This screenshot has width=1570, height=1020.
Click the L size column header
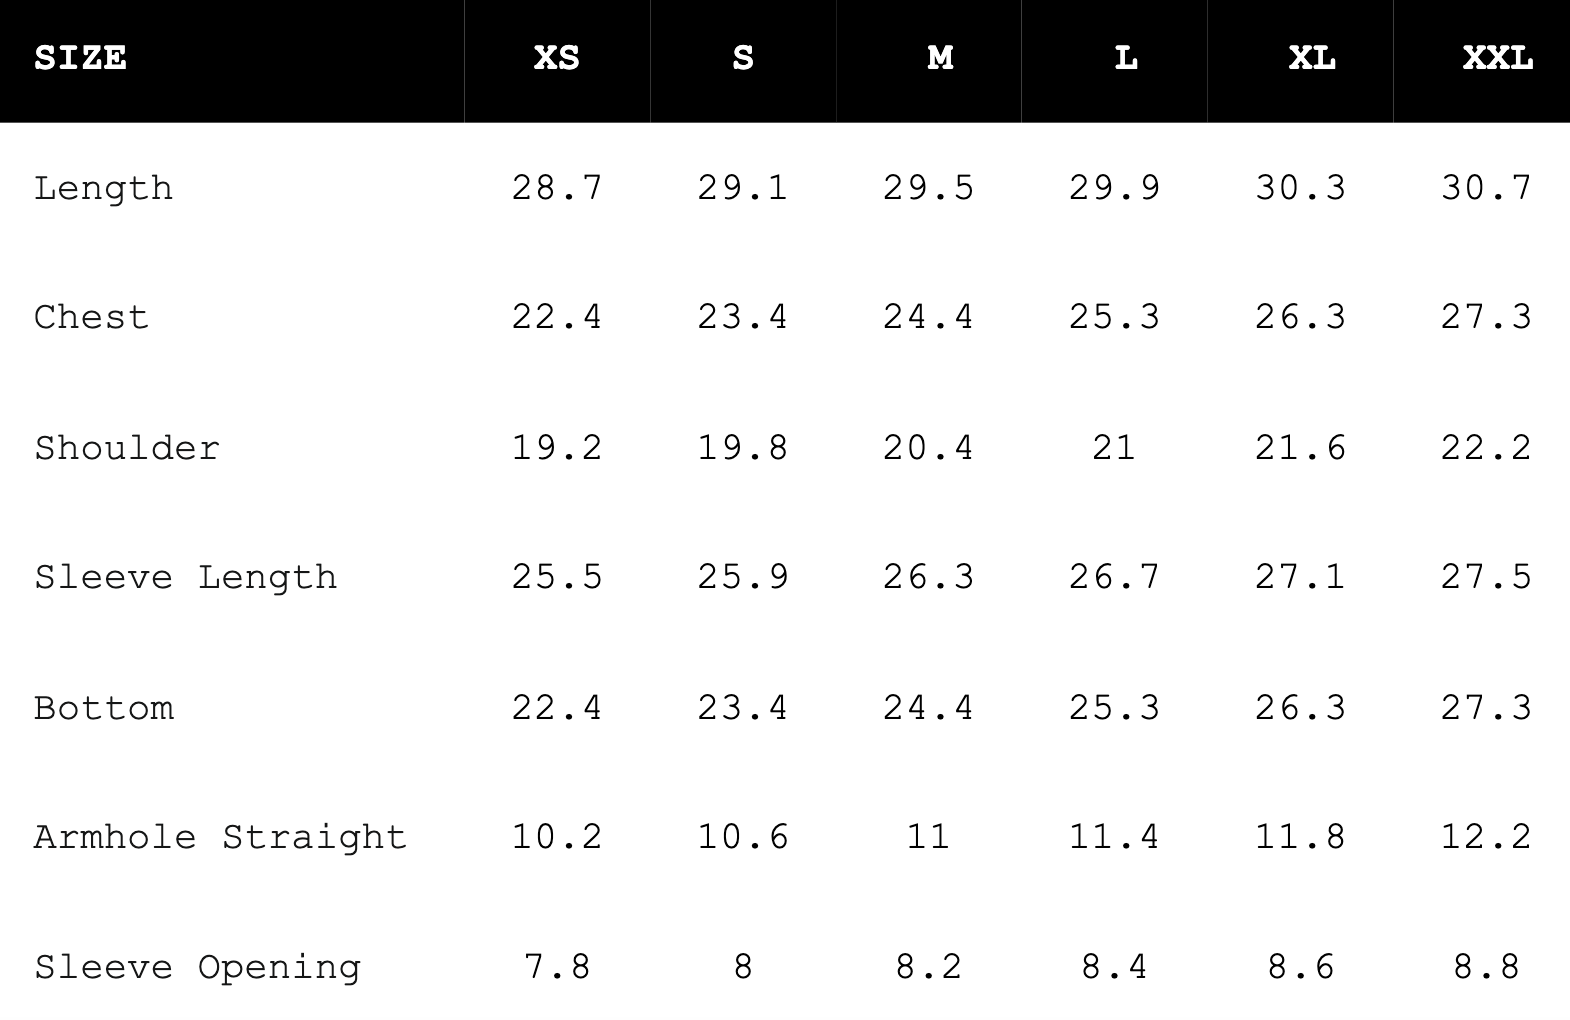tap(1127, 58)
